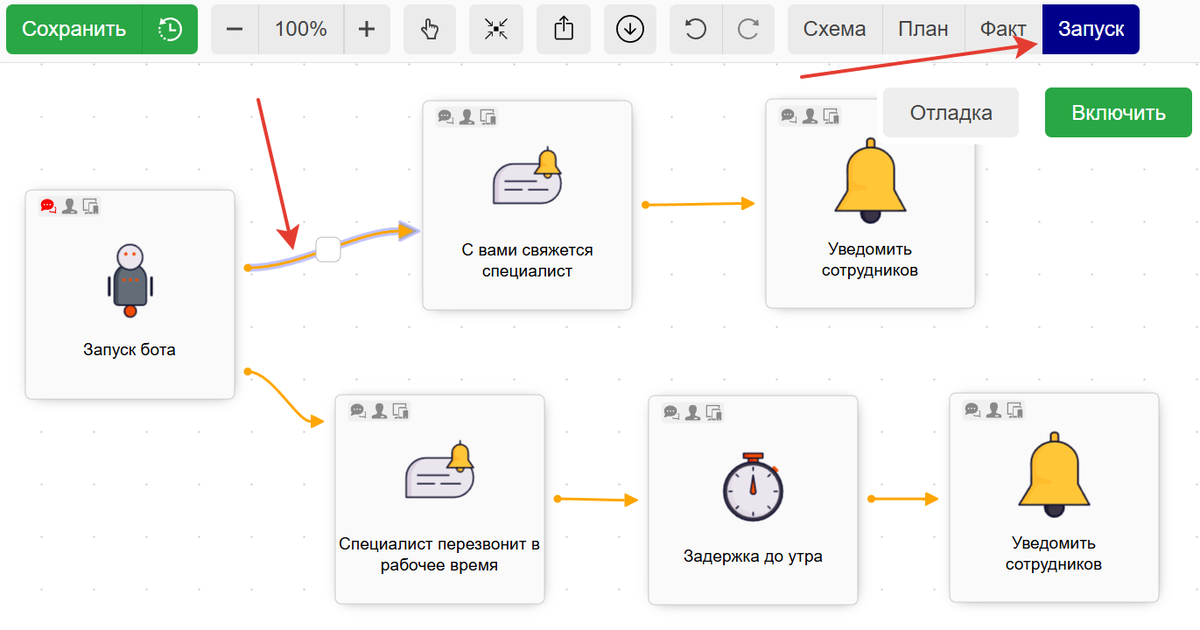Click the share export icon
The height and width of the screenshot is (630, 1200).
563,29
